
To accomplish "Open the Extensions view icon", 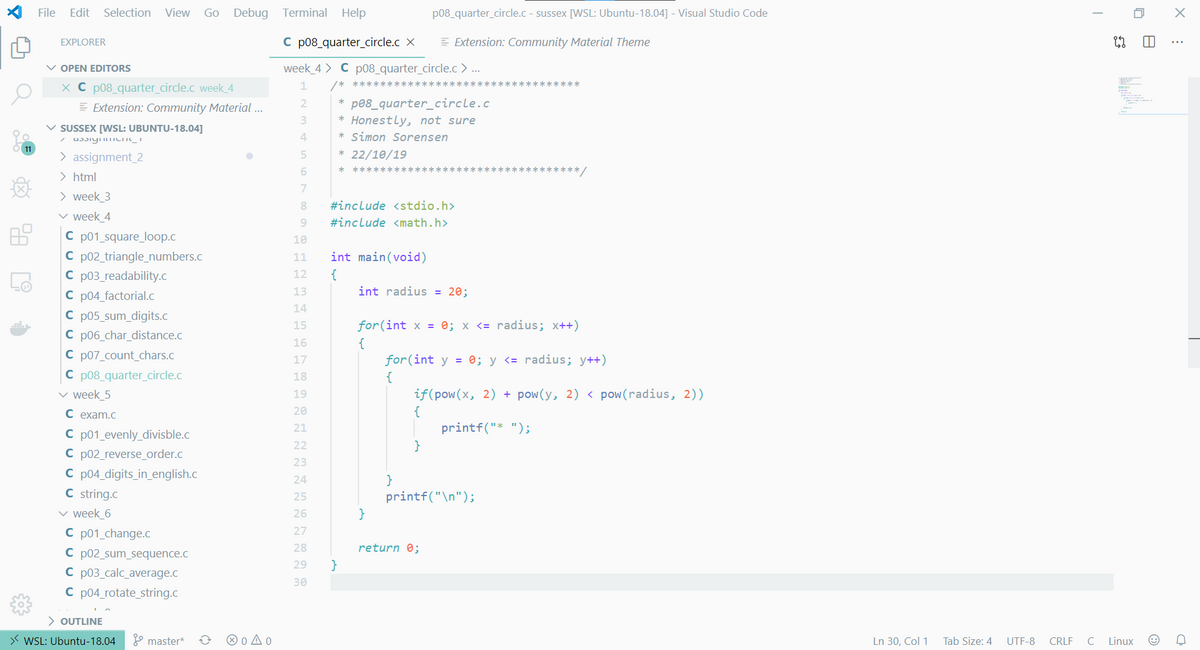I will [22, 235].
